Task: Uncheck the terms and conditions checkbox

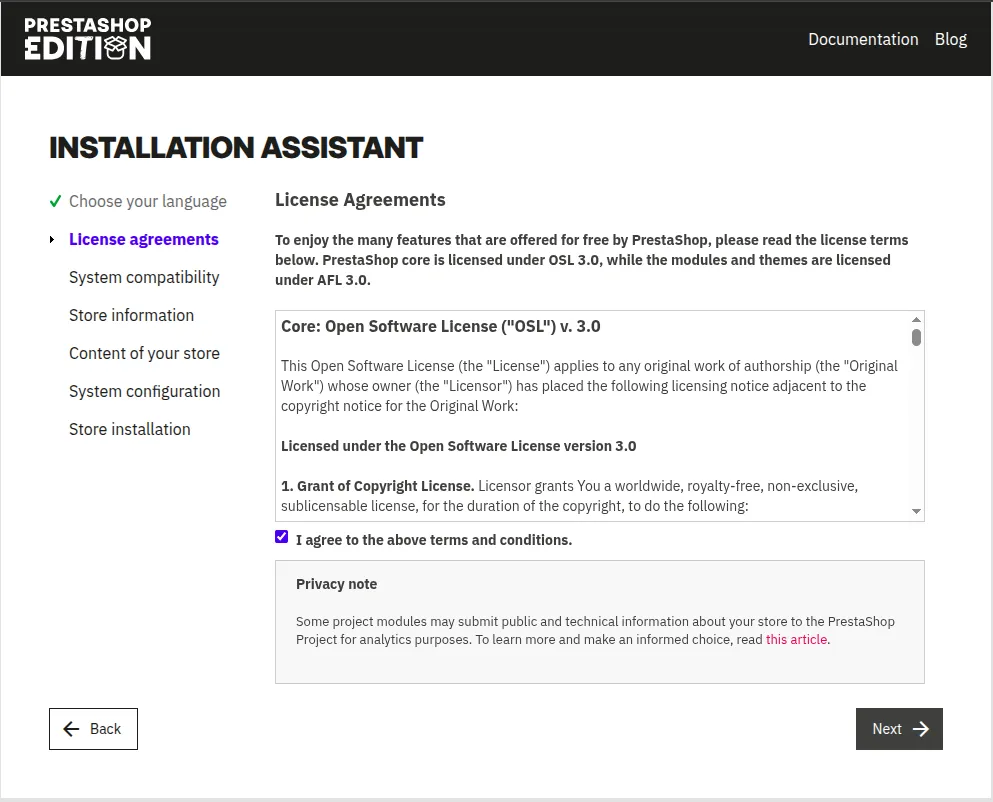Action: click(x=282, y=537)
